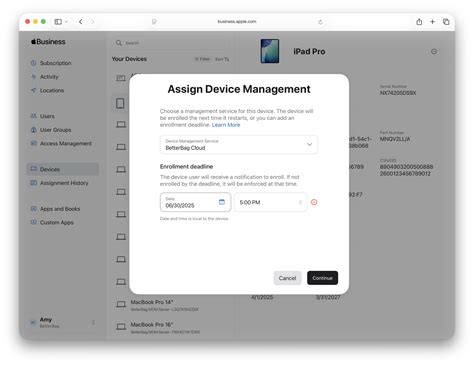Click the laptop icon for MacBook Pro 14"
Screen dimensions: 474x365
[121, 304]
